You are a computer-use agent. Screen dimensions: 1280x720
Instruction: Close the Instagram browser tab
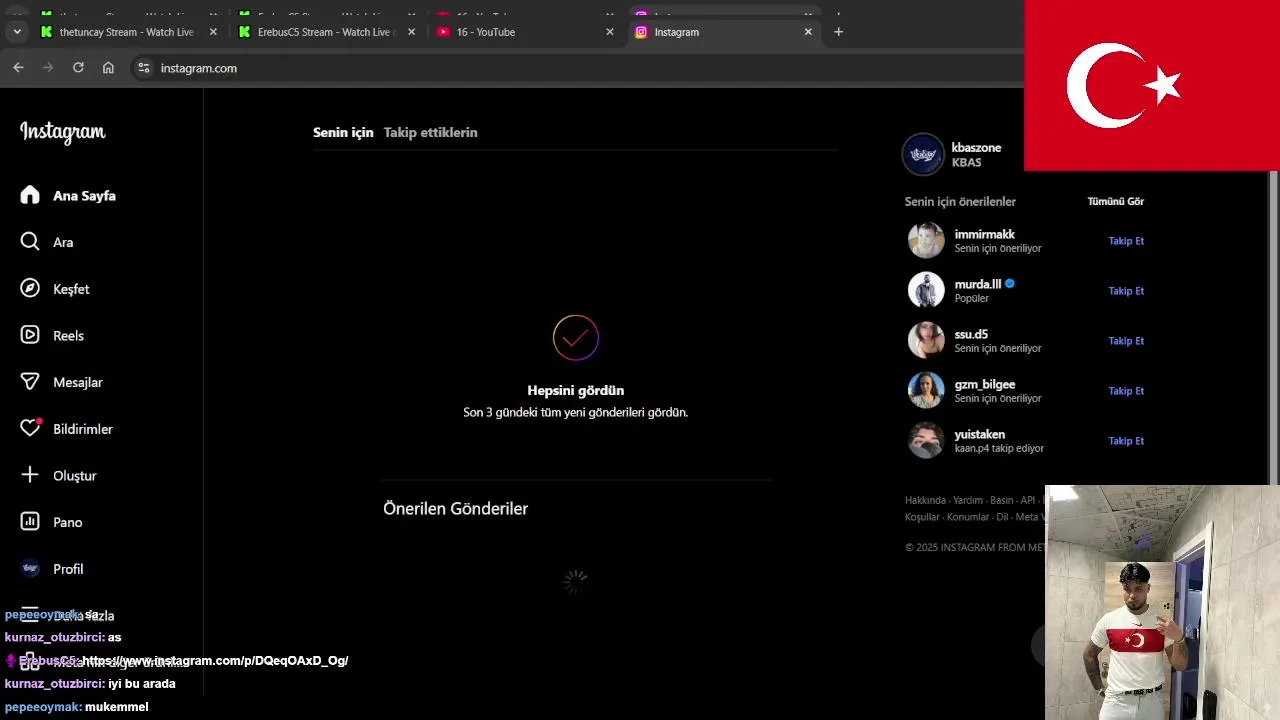(x=808, y=32)
